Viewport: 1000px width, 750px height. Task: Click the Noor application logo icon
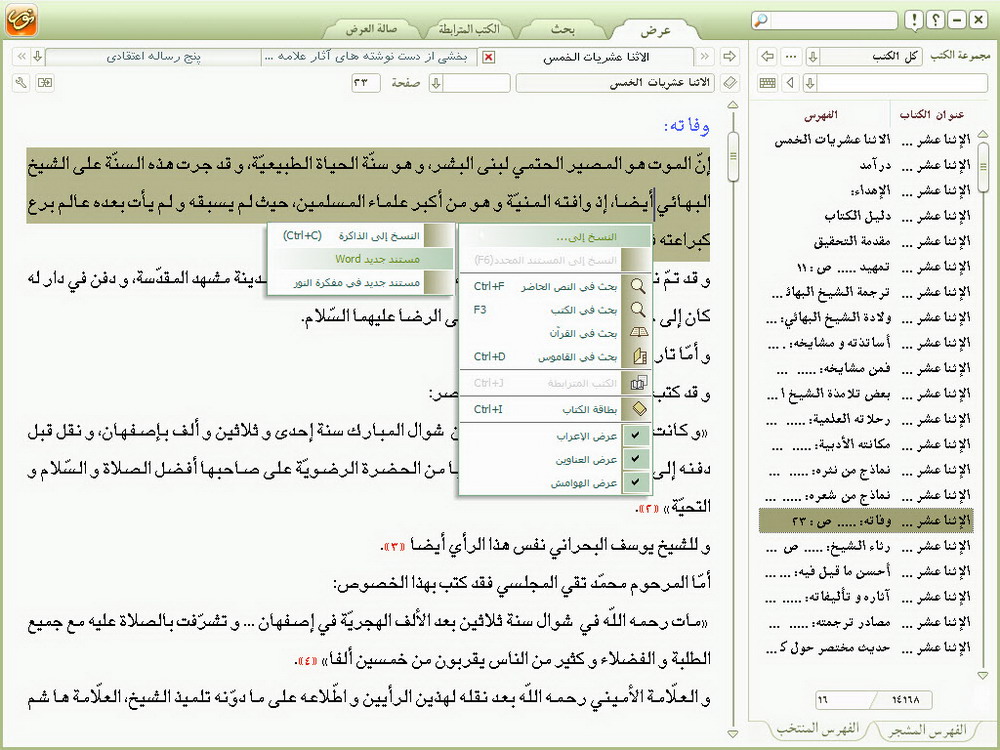tap(21, 20)
